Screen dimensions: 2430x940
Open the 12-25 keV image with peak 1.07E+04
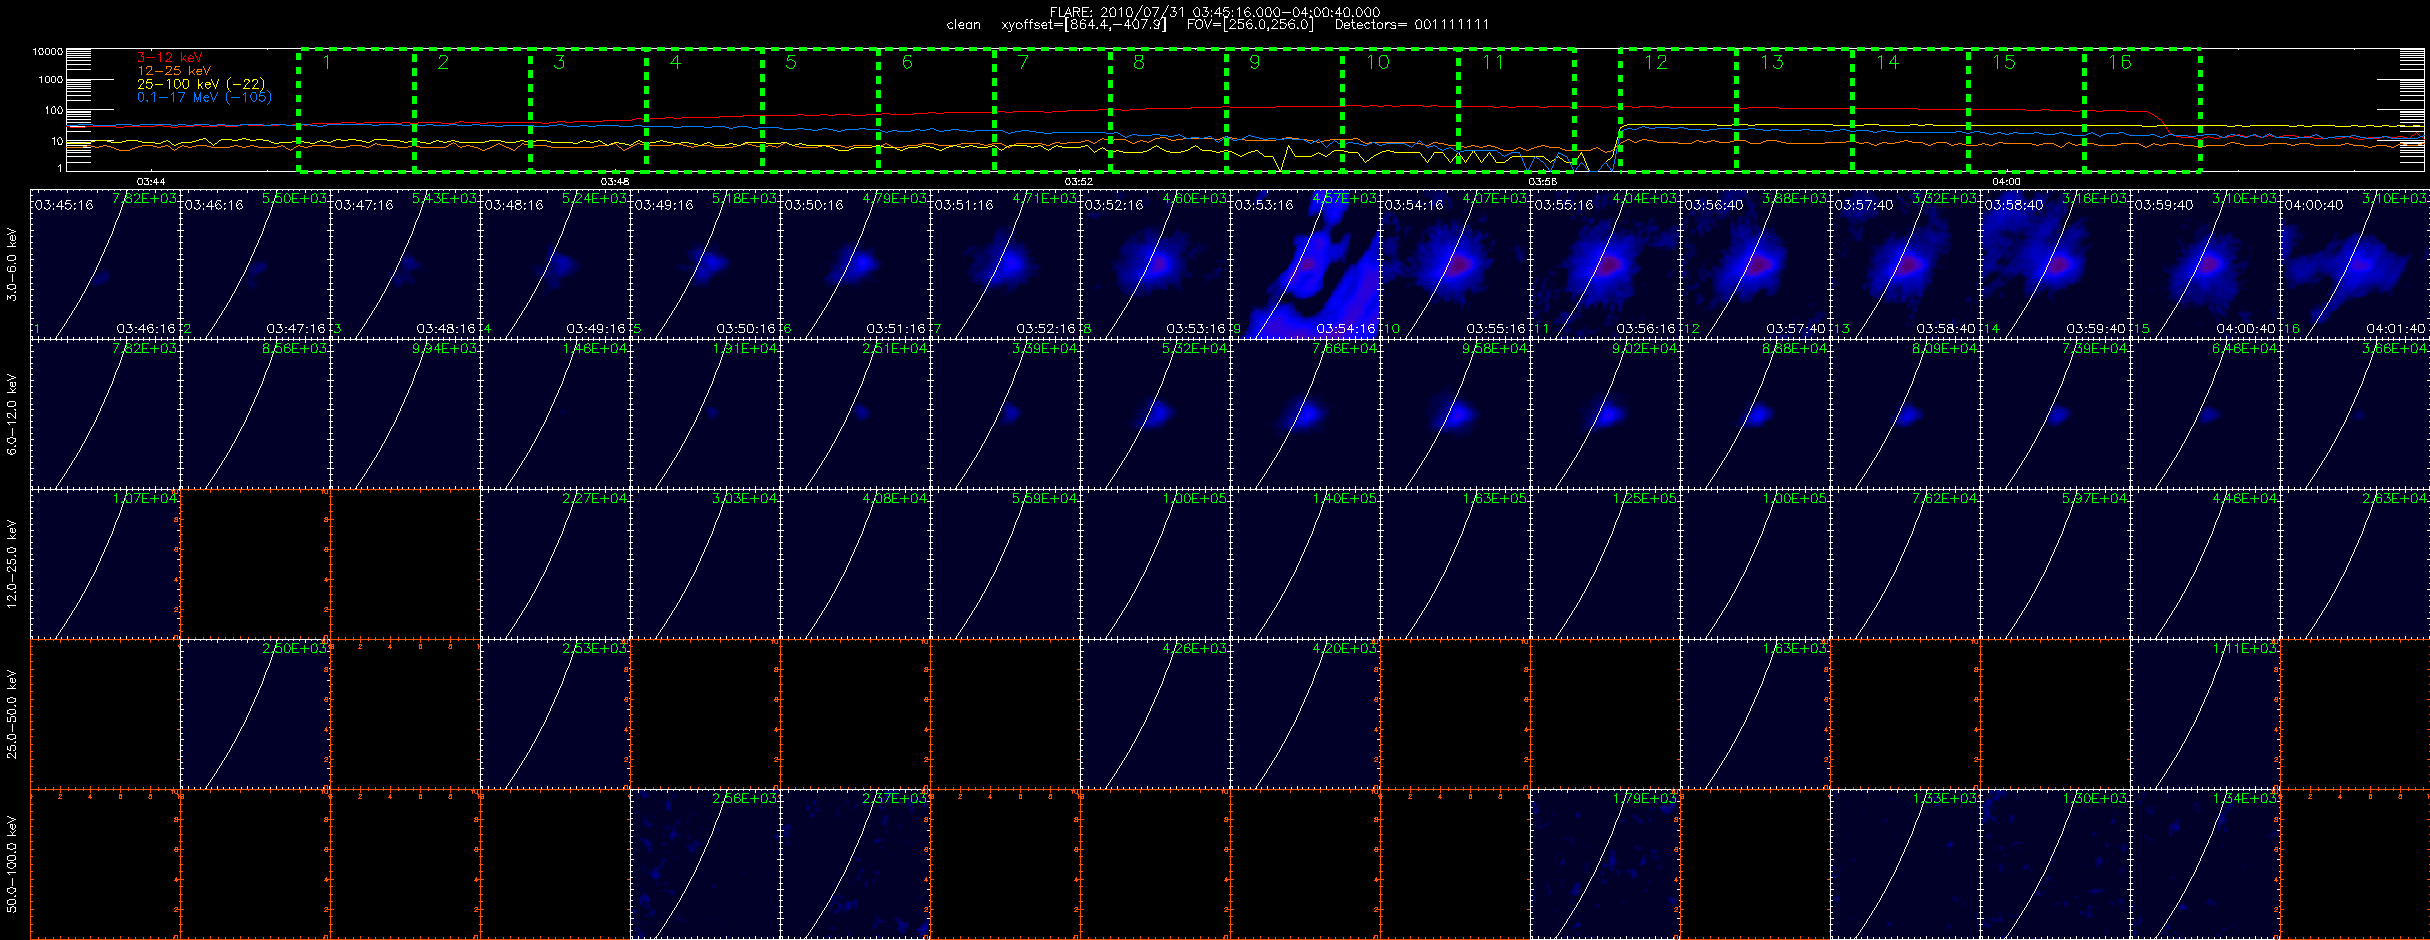(105, 564)
